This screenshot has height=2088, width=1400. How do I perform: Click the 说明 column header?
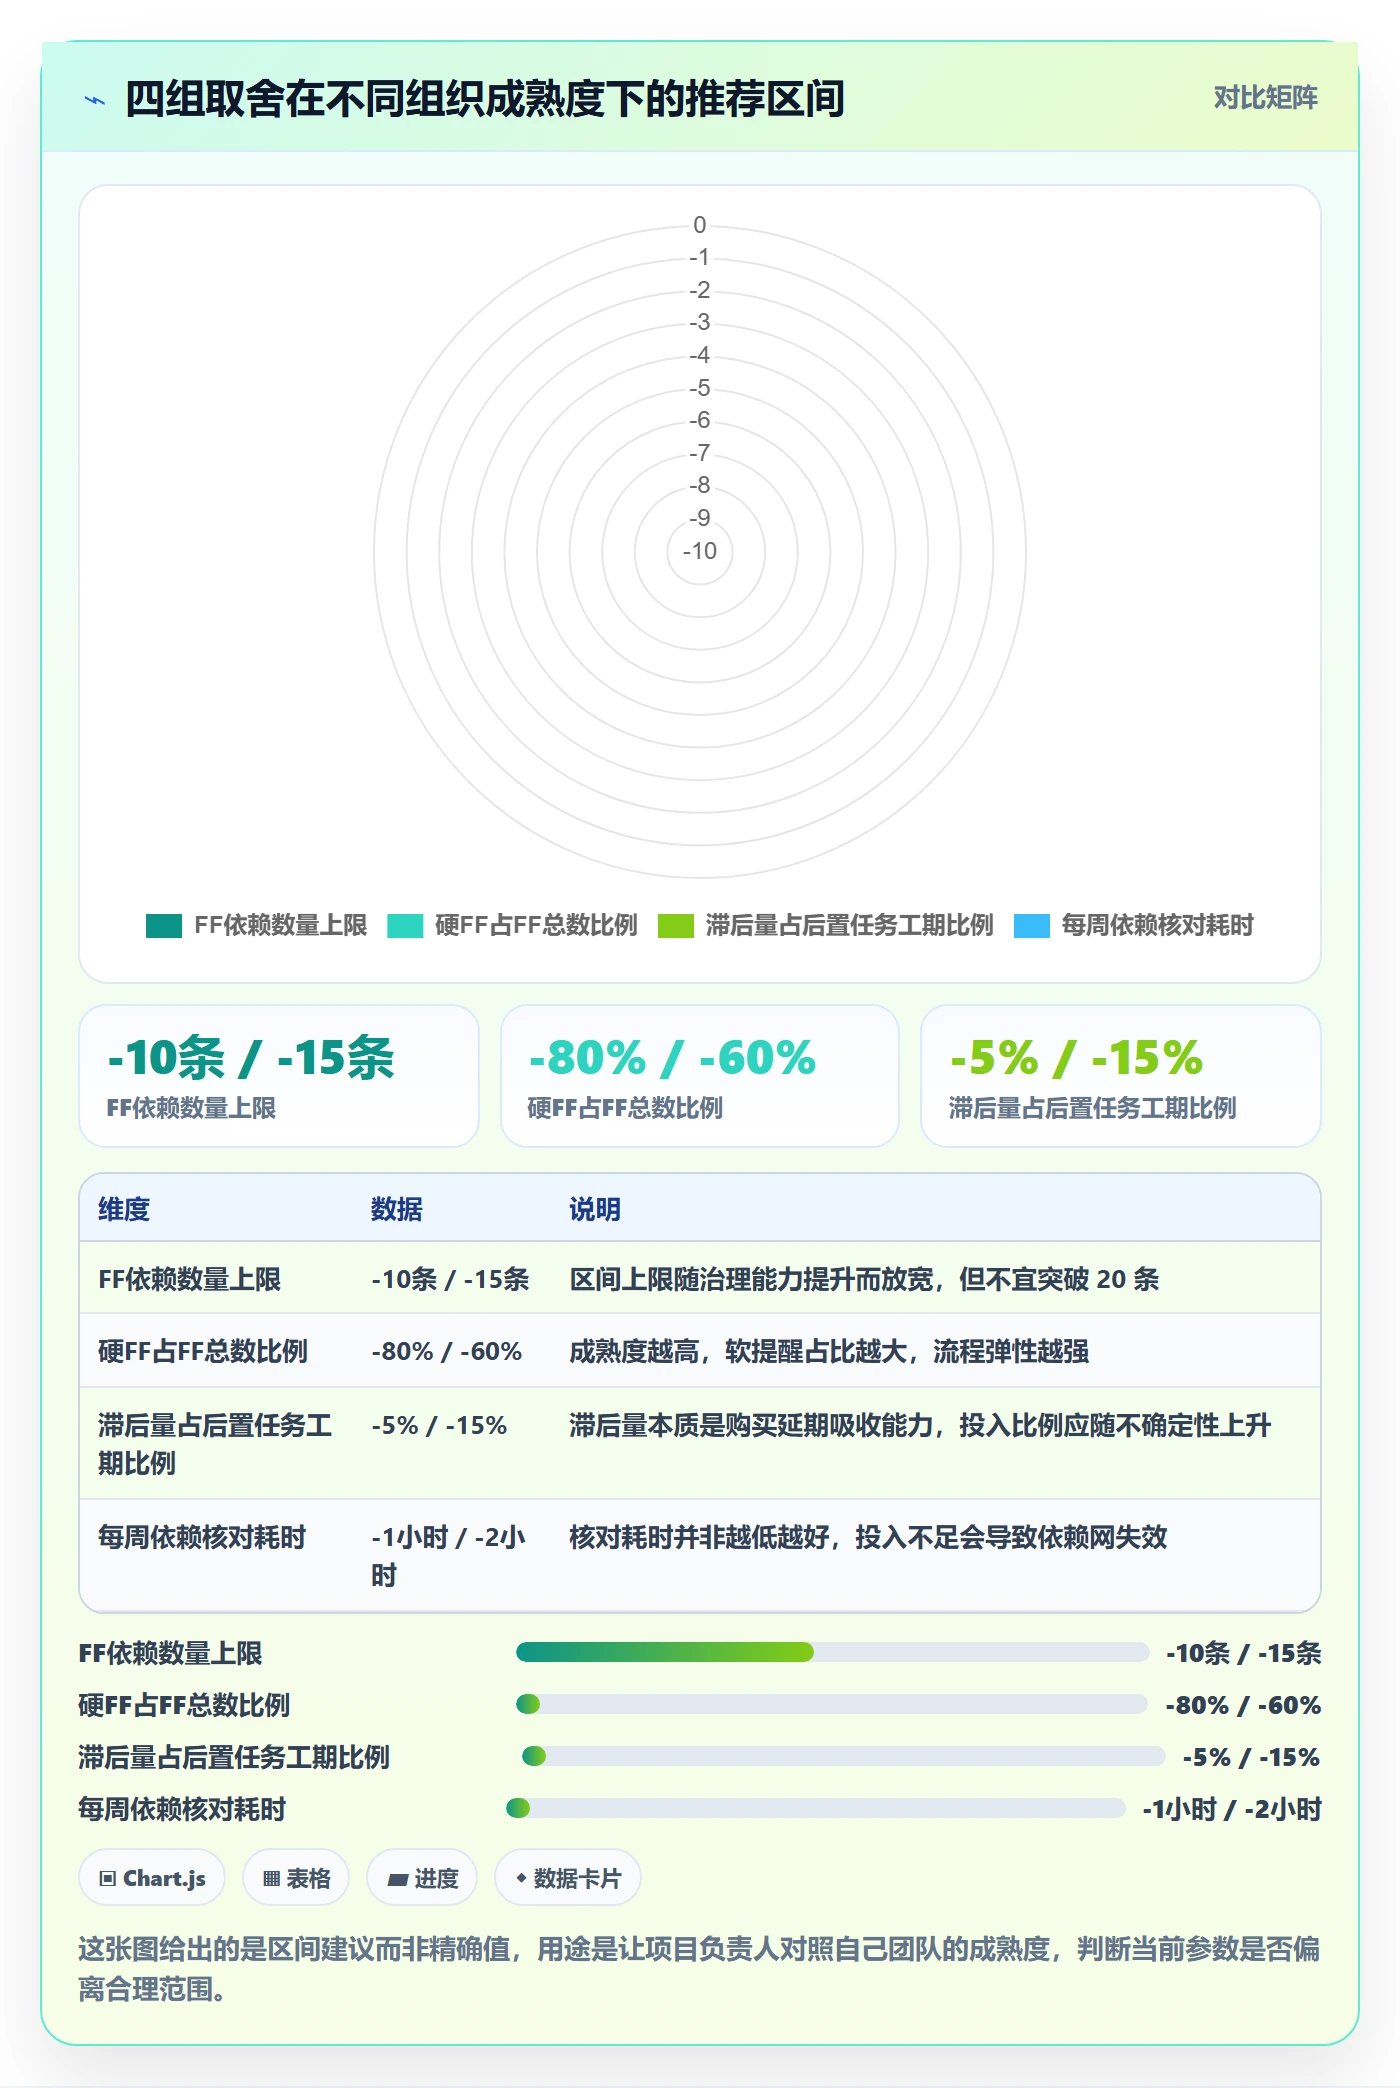(595, 1209)
